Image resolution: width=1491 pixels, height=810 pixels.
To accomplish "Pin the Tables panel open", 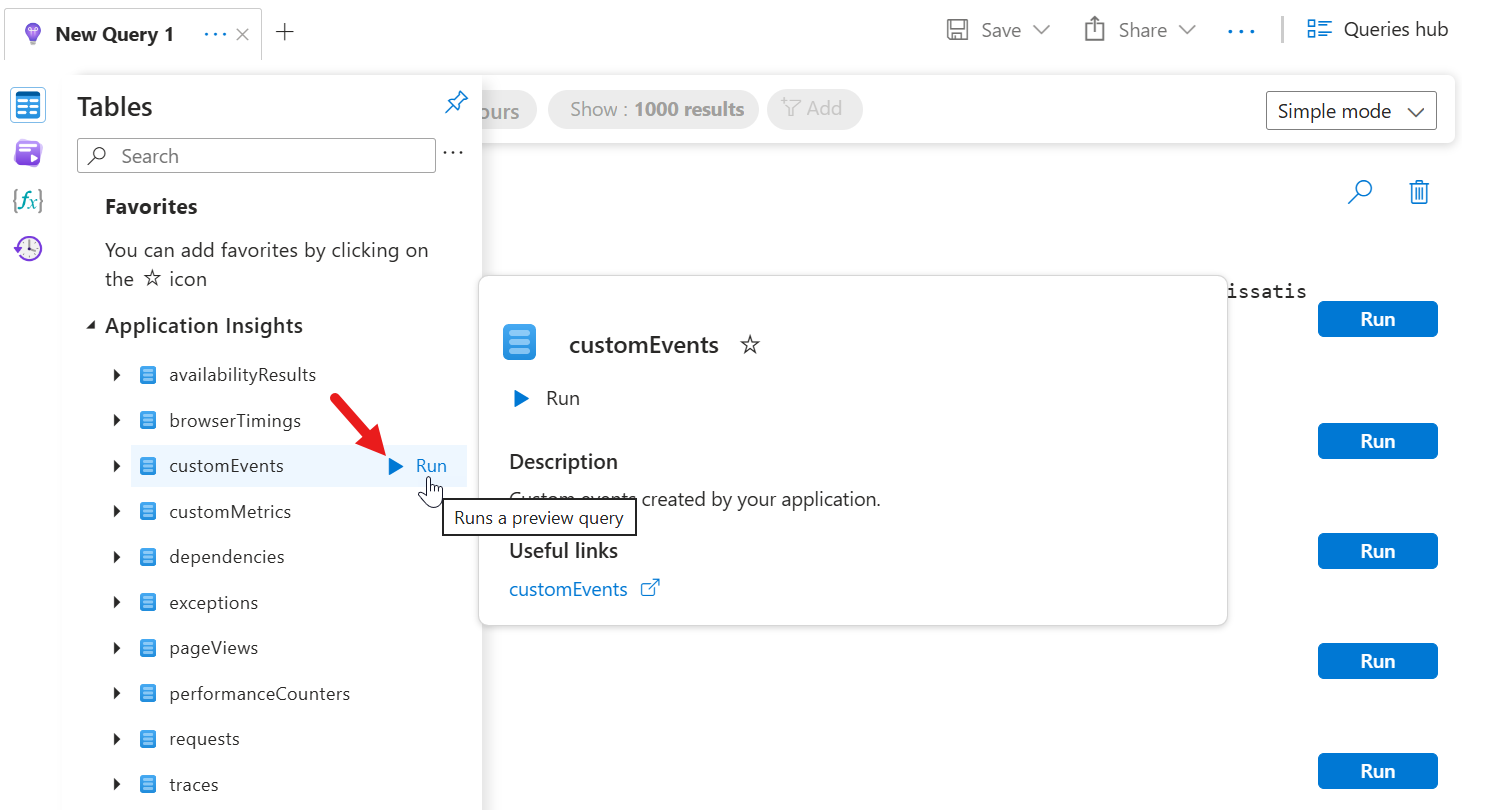I will 456,102.
